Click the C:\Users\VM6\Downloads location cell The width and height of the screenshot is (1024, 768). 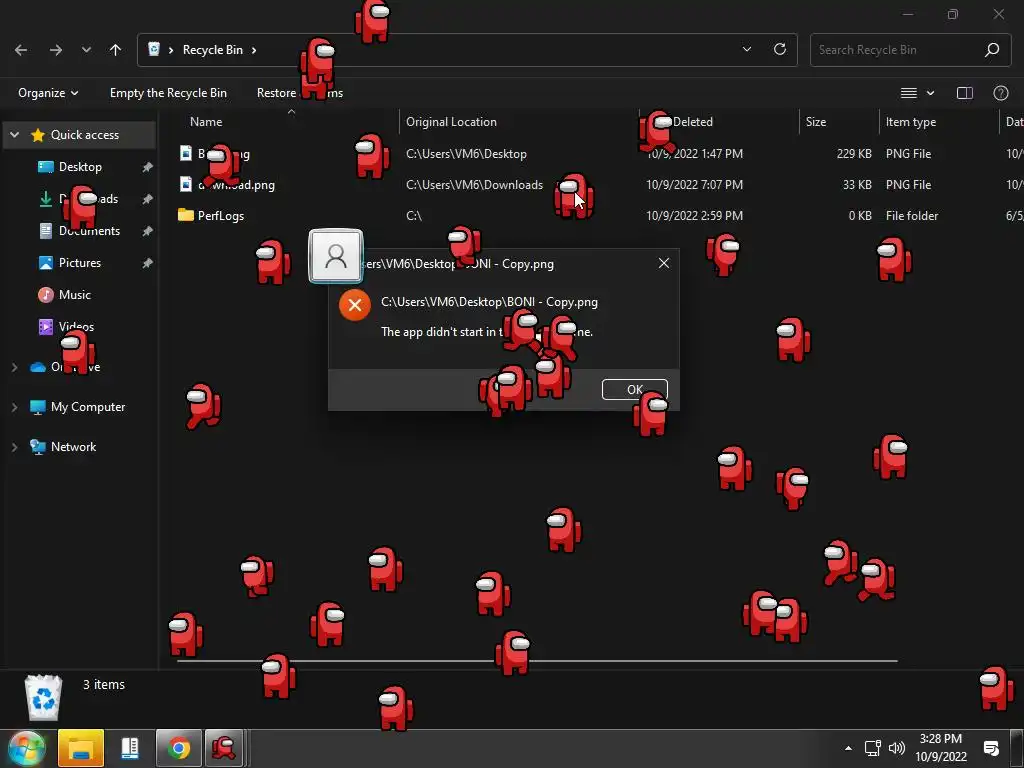pos(474,185)
